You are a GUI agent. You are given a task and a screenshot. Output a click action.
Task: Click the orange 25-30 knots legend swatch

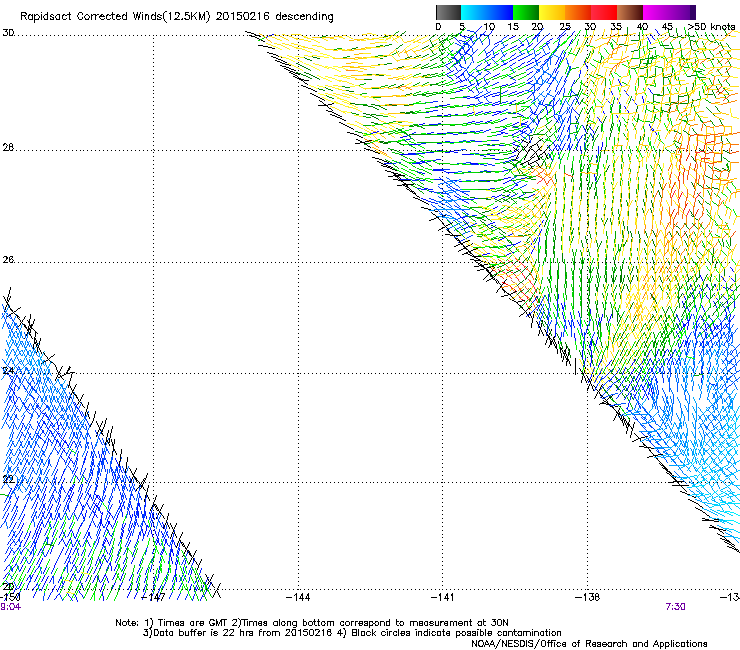578,12
